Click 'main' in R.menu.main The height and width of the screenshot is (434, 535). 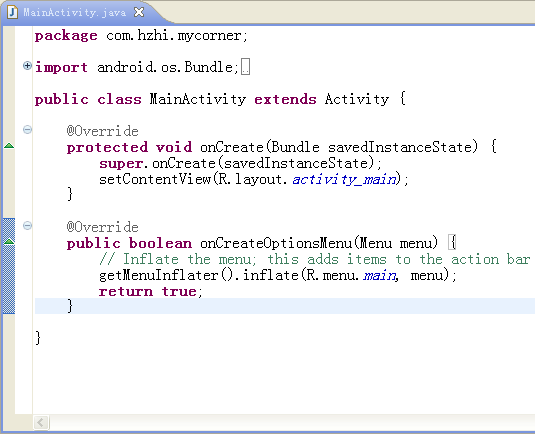pyautogui.click(x=379, y=275)
